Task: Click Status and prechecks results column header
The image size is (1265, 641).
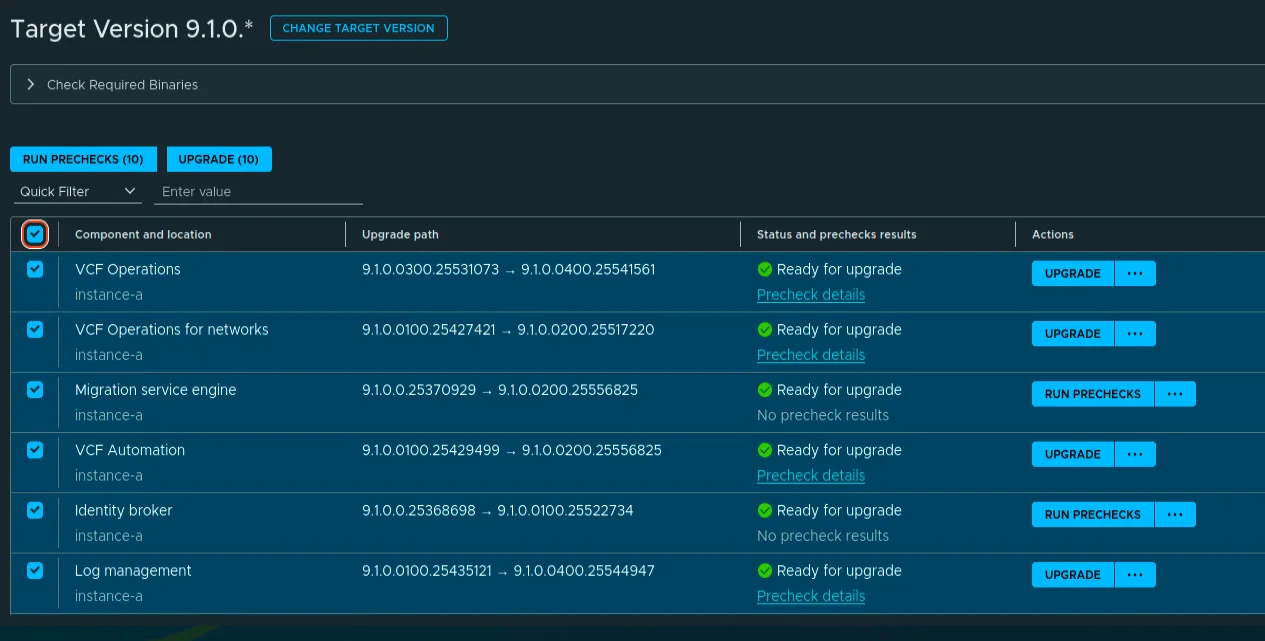Action: [x=837, y=234]
